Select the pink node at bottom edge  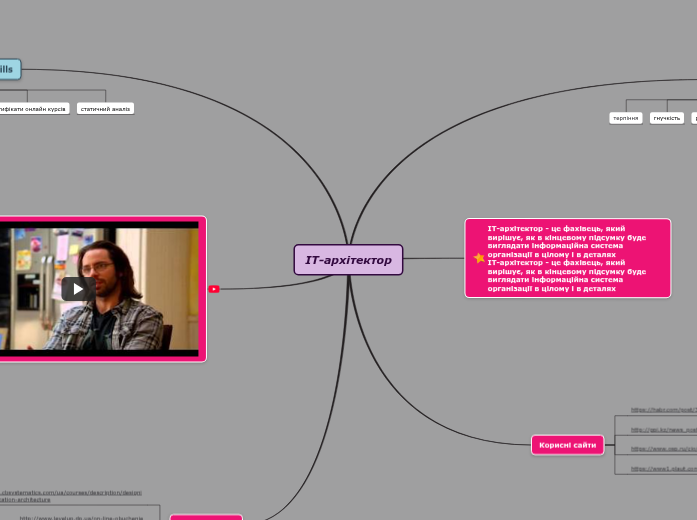(206, 517)
